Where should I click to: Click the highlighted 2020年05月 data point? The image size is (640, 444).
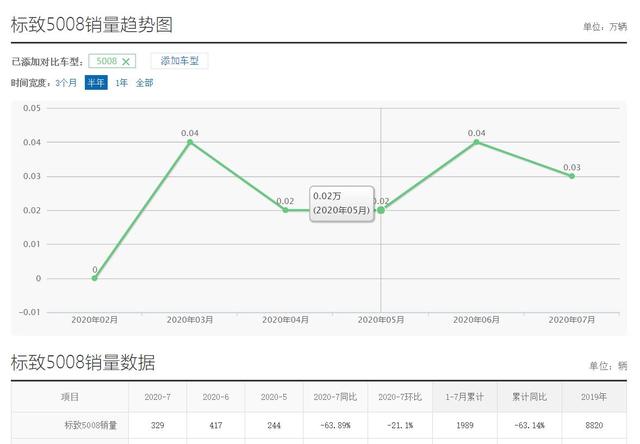click(381, 210)
